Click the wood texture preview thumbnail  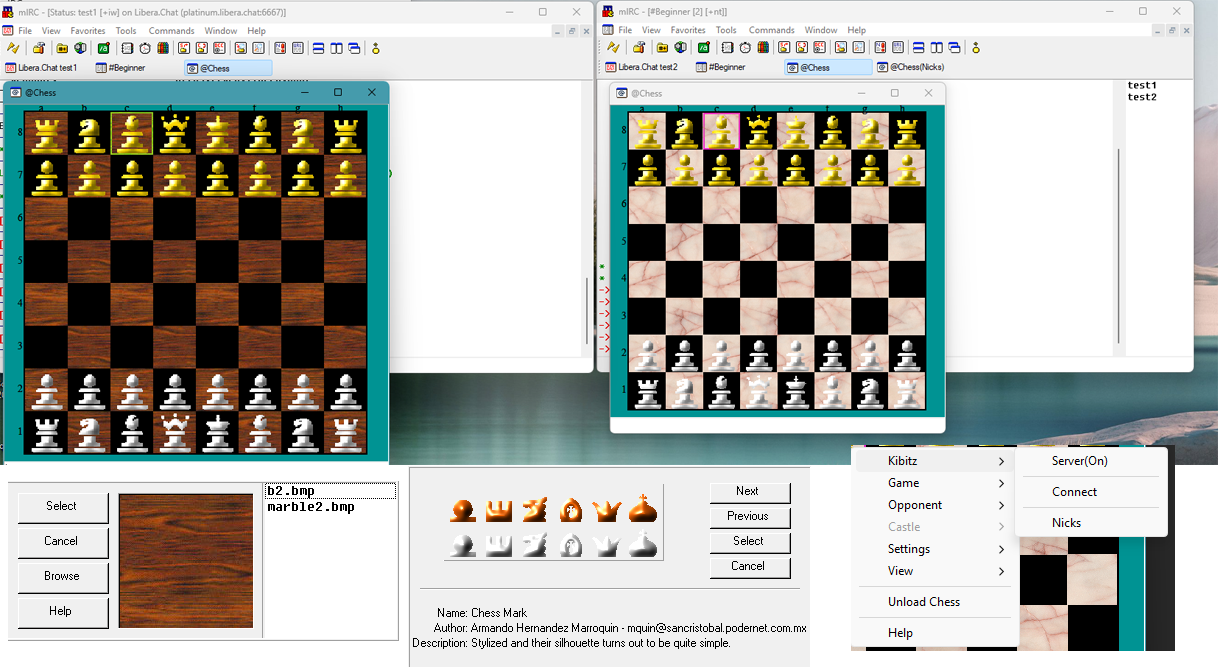click(x=186, y=561)
